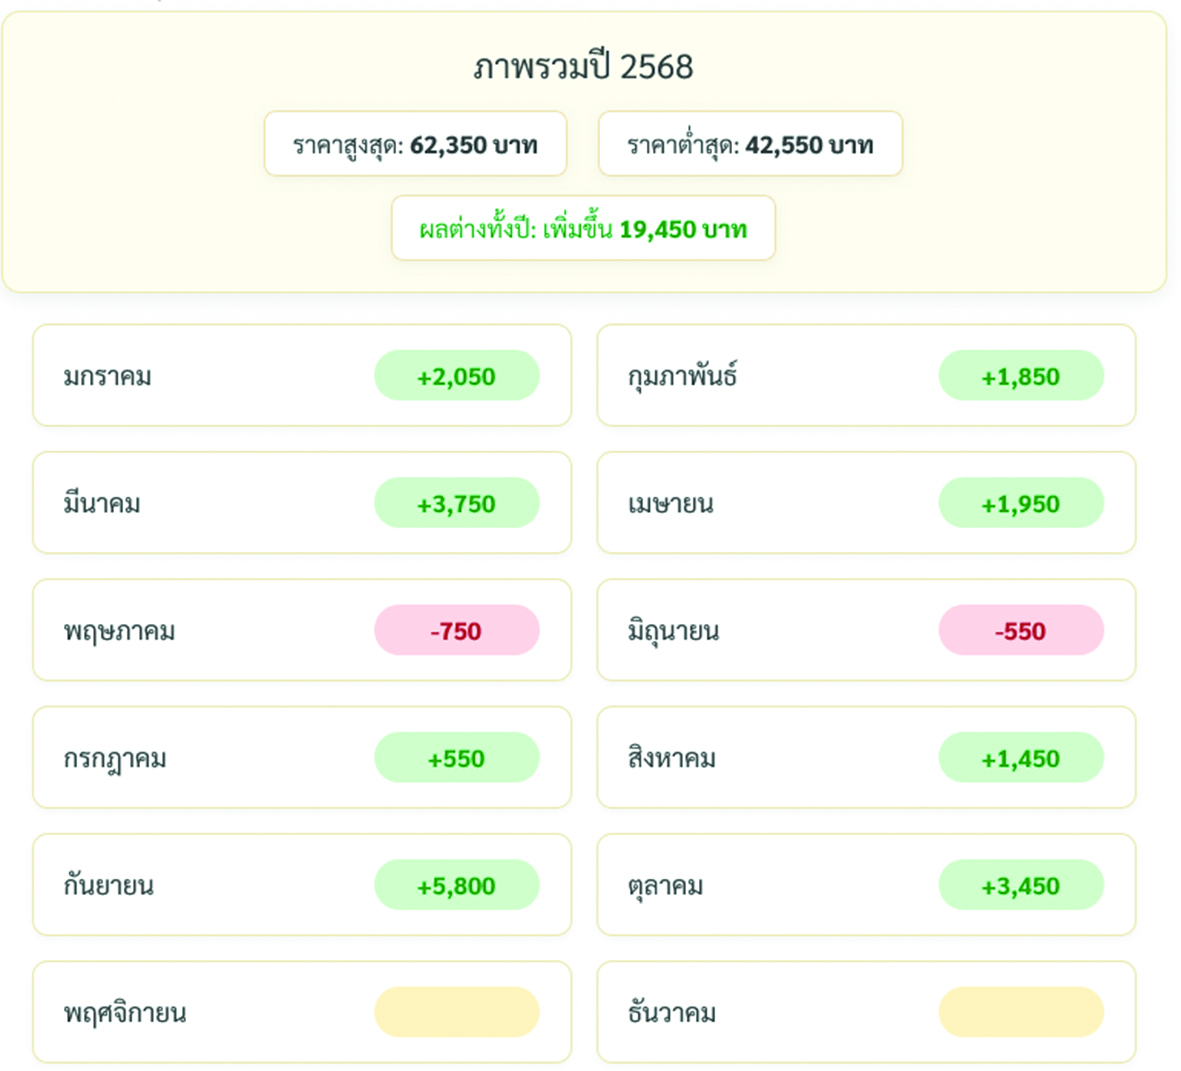Click the +3,750 badge
This screenshot has width=1181, height=1071.
[456, 503]
